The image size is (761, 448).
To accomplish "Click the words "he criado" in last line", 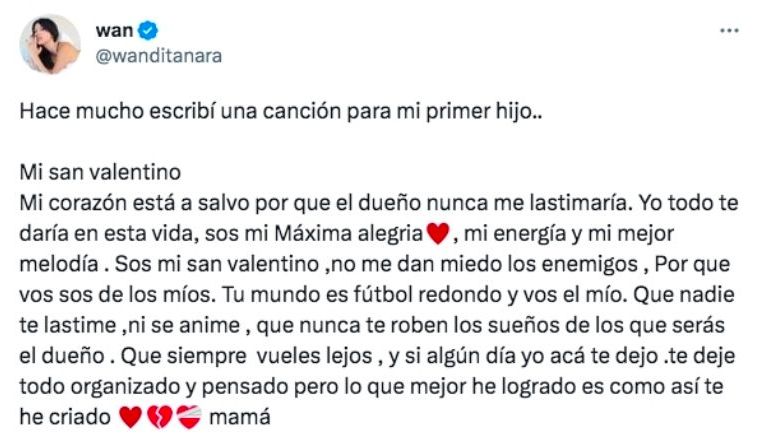I will click(x=63, y=420).
